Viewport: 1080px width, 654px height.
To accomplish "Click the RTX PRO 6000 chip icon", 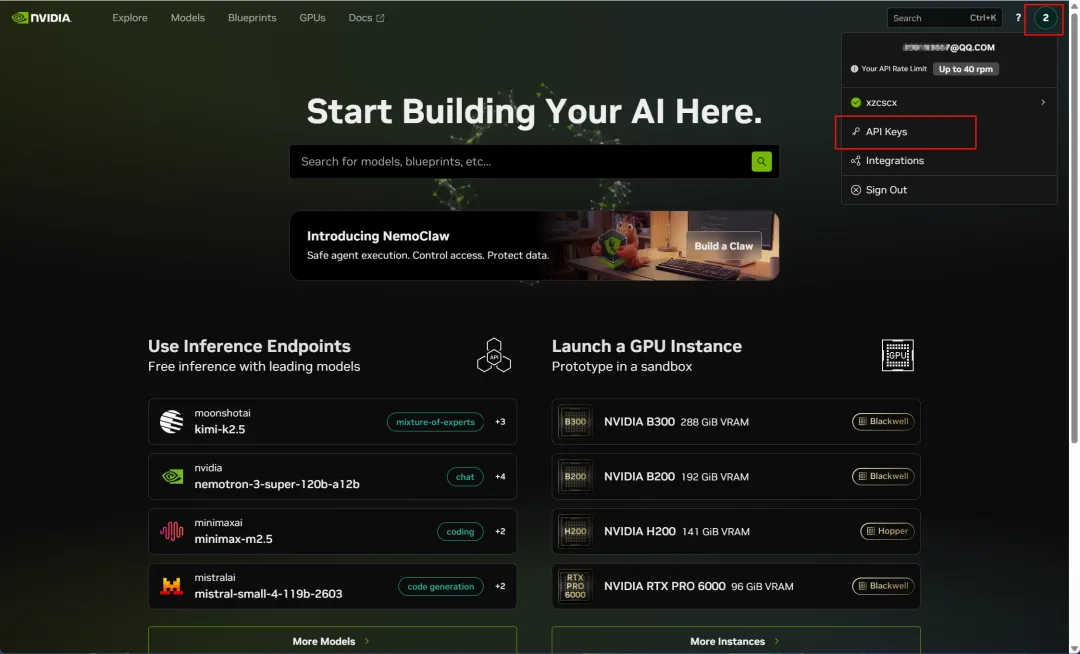I will [575, 586].
